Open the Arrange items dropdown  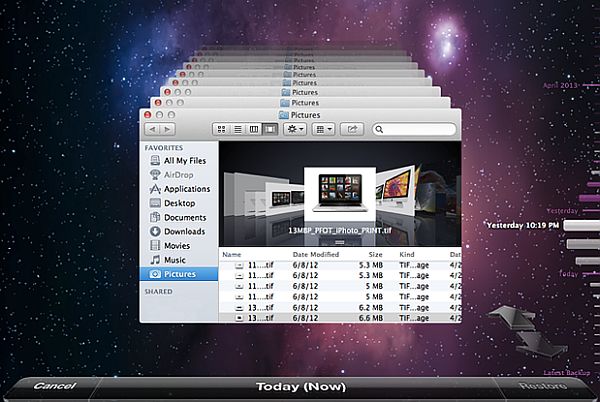tap(323, 129)
